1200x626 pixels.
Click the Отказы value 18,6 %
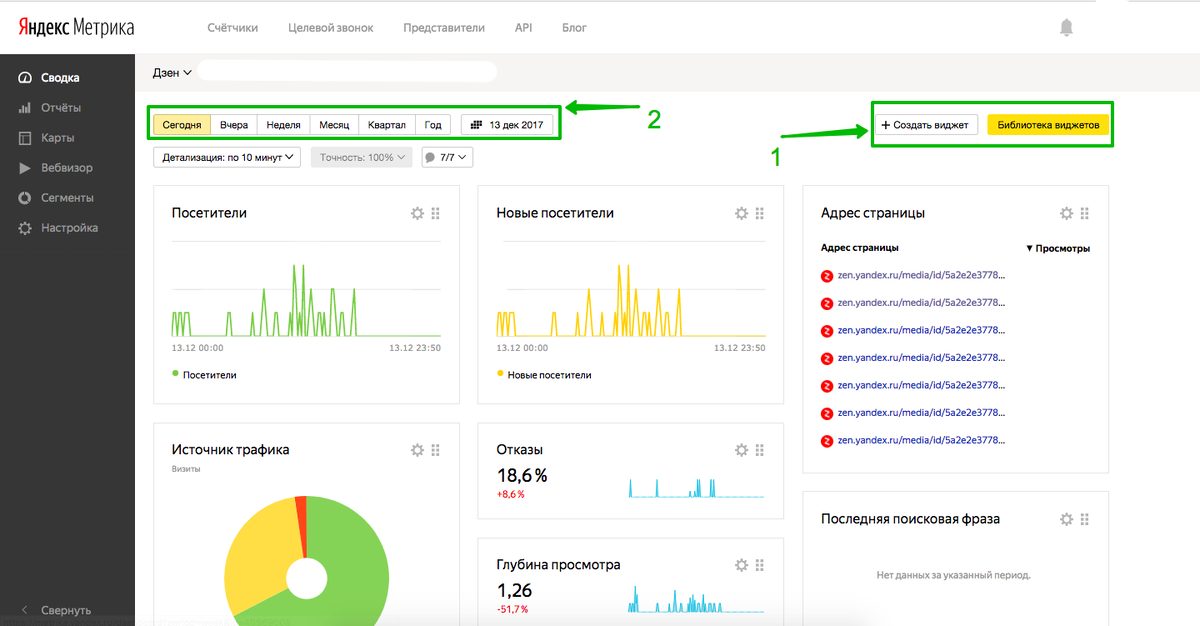click(522, 476)
